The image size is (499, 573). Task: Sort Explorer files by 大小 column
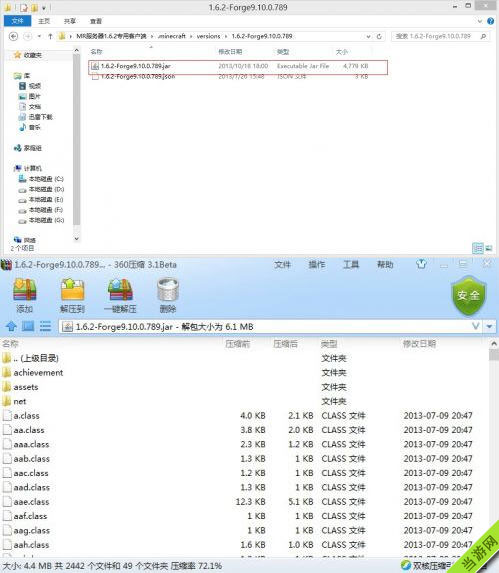(x=342, y=52)
